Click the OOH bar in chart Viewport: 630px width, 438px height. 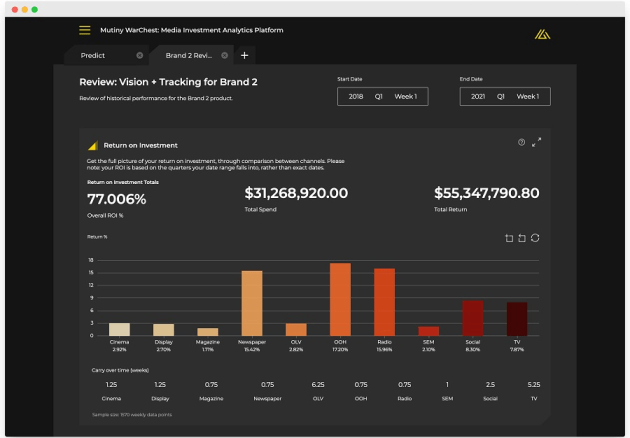340,299
